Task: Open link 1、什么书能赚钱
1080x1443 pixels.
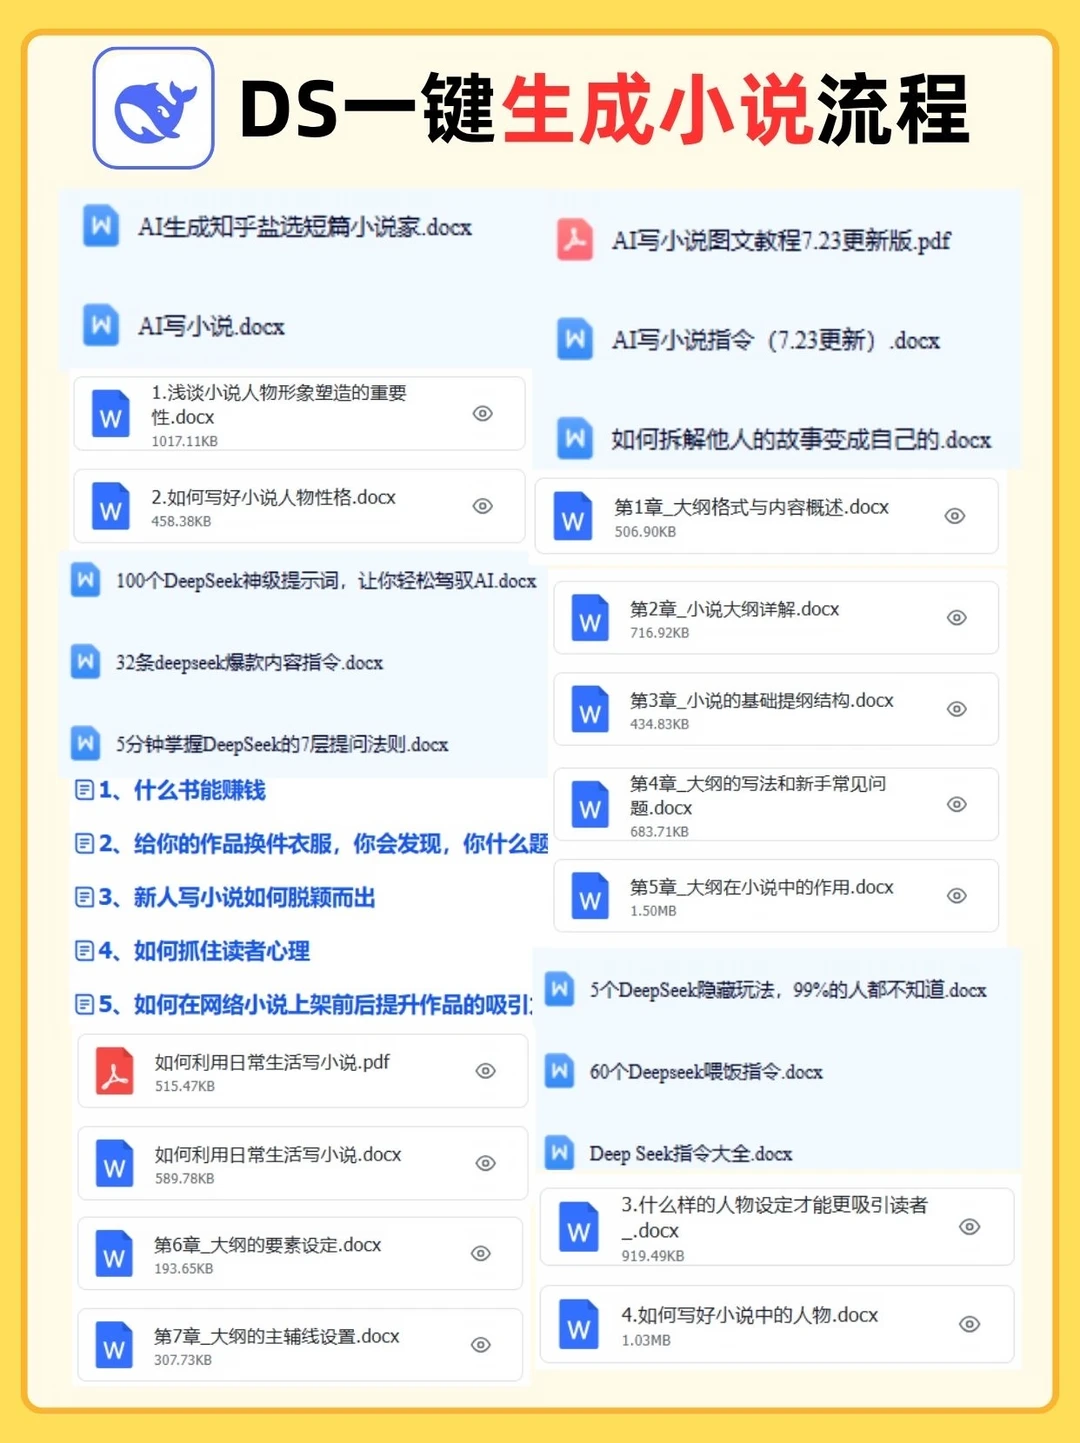Action: 182,790
